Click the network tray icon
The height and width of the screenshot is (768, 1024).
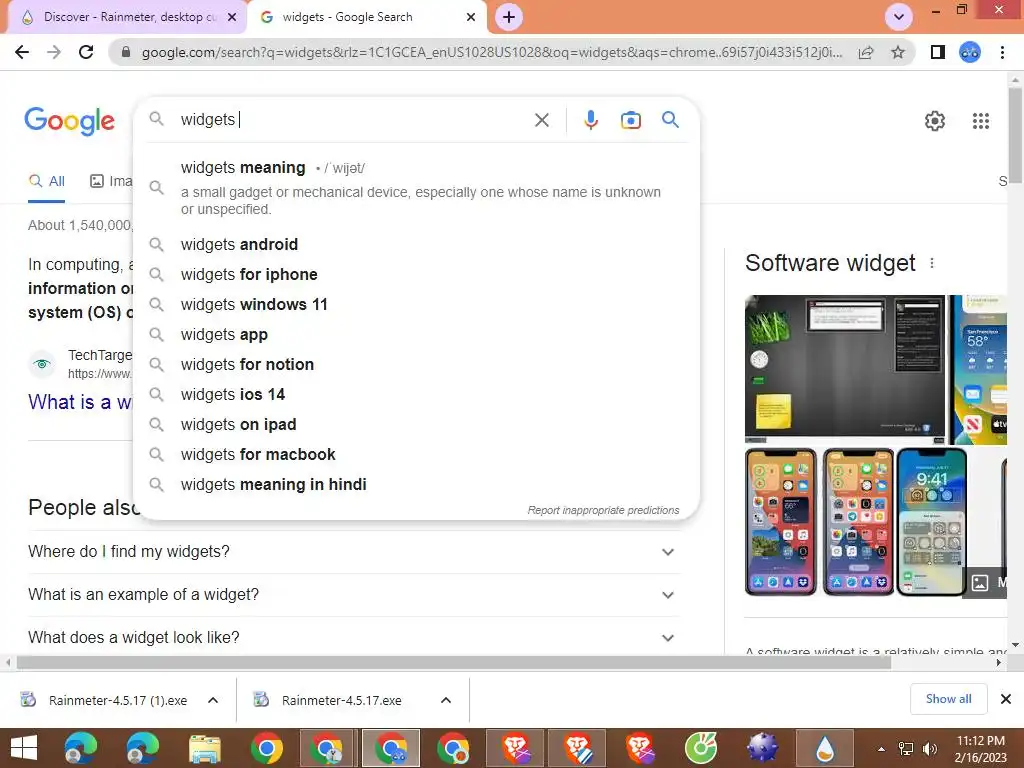(x=906, y=749)
